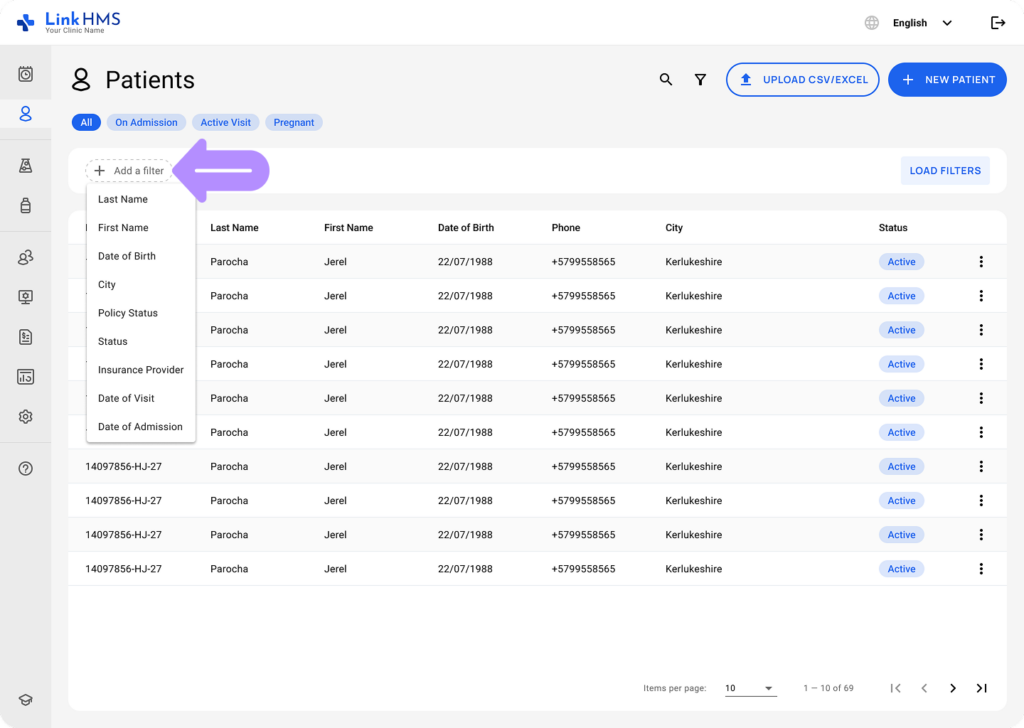The height and width of the screenshot is (728, 1024).
Task: Open the pharmacy medication icon
Action: (26, 206)
